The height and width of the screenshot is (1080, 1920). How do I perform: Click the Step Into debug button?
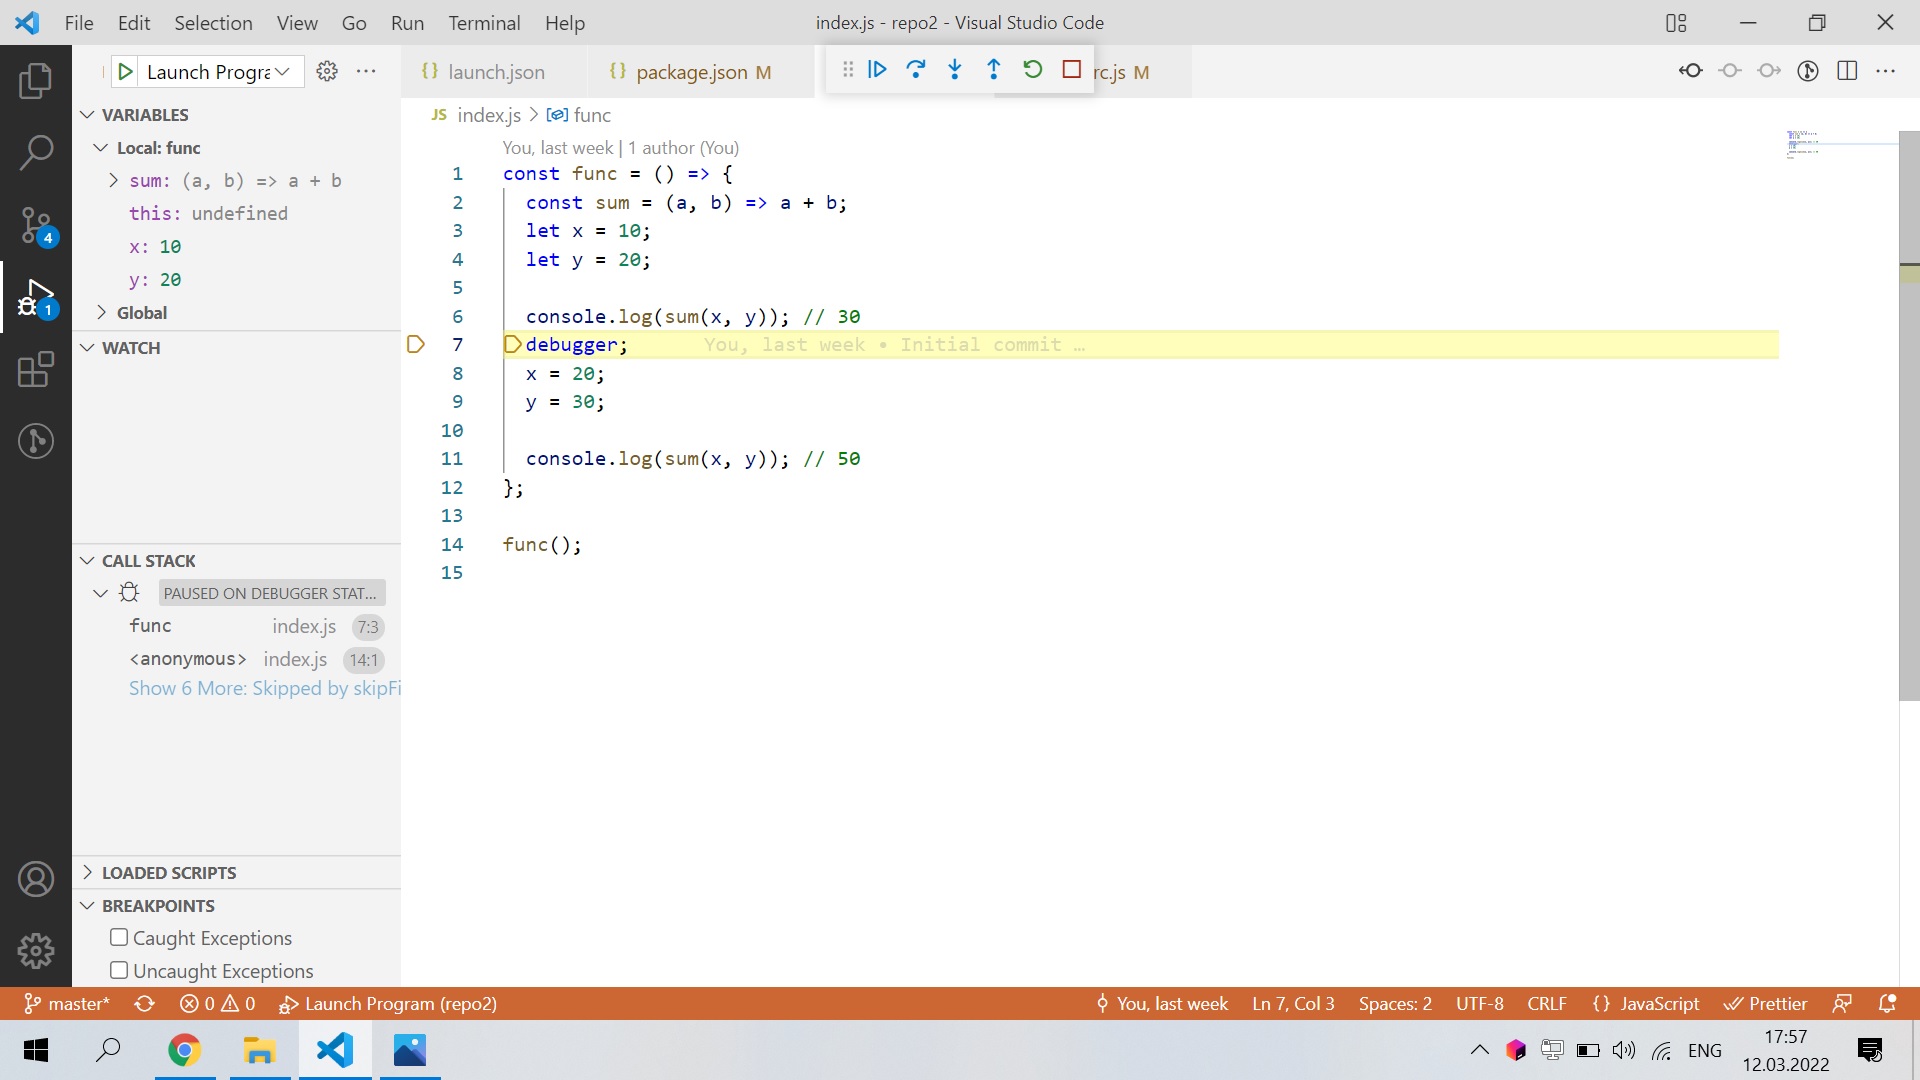(x=955, y=70)
